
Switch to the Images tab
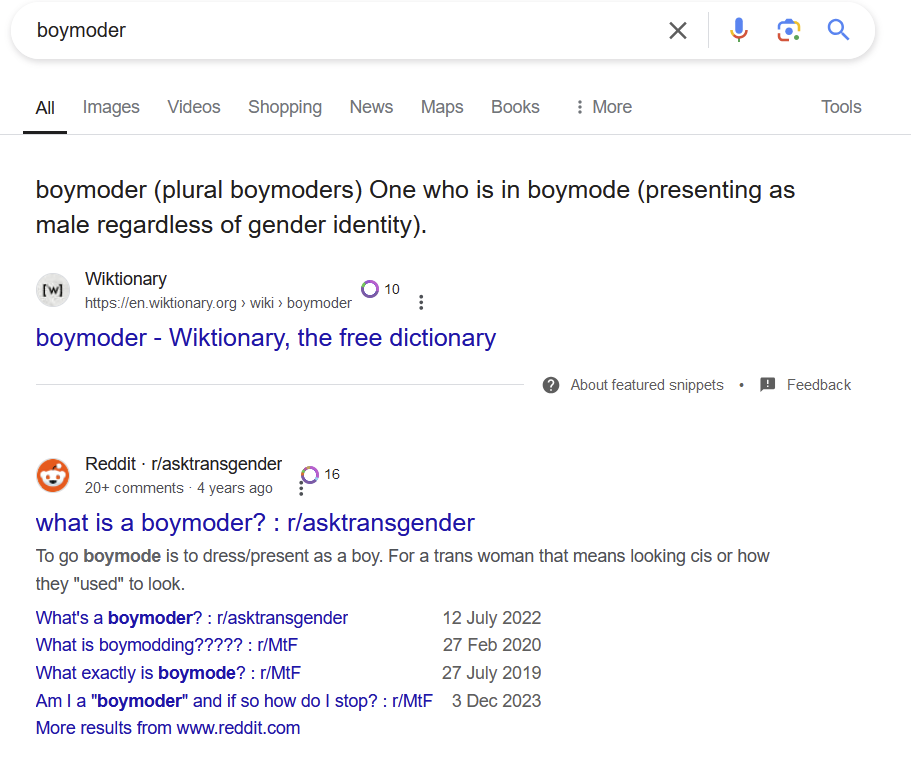[111, 107]
